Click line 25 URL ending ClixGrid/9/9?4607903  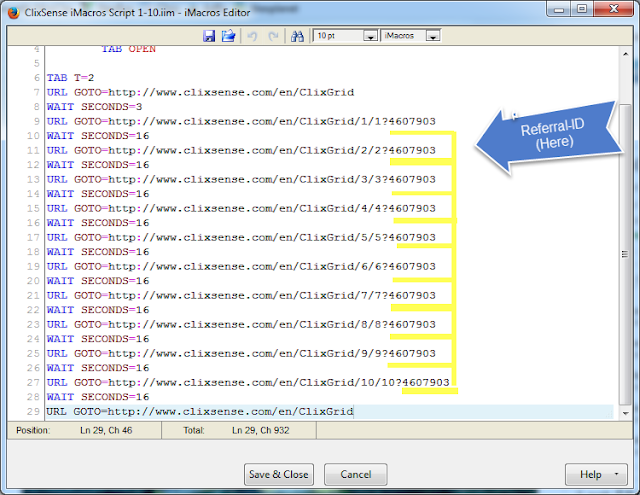coord(241,353)
